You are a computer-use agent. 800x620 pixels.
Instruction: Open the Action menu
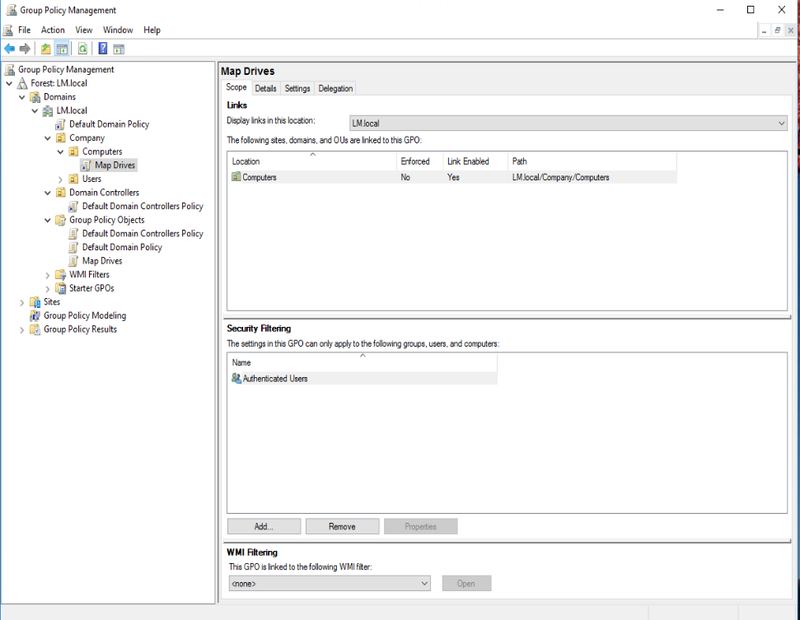pyautogui.click(x=52, y=29)
